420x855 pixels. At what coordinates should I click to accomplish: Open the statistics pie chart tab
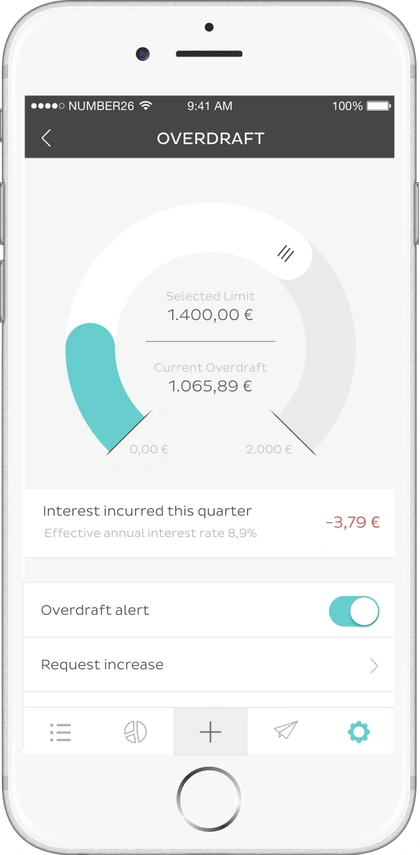pos(135,732)
